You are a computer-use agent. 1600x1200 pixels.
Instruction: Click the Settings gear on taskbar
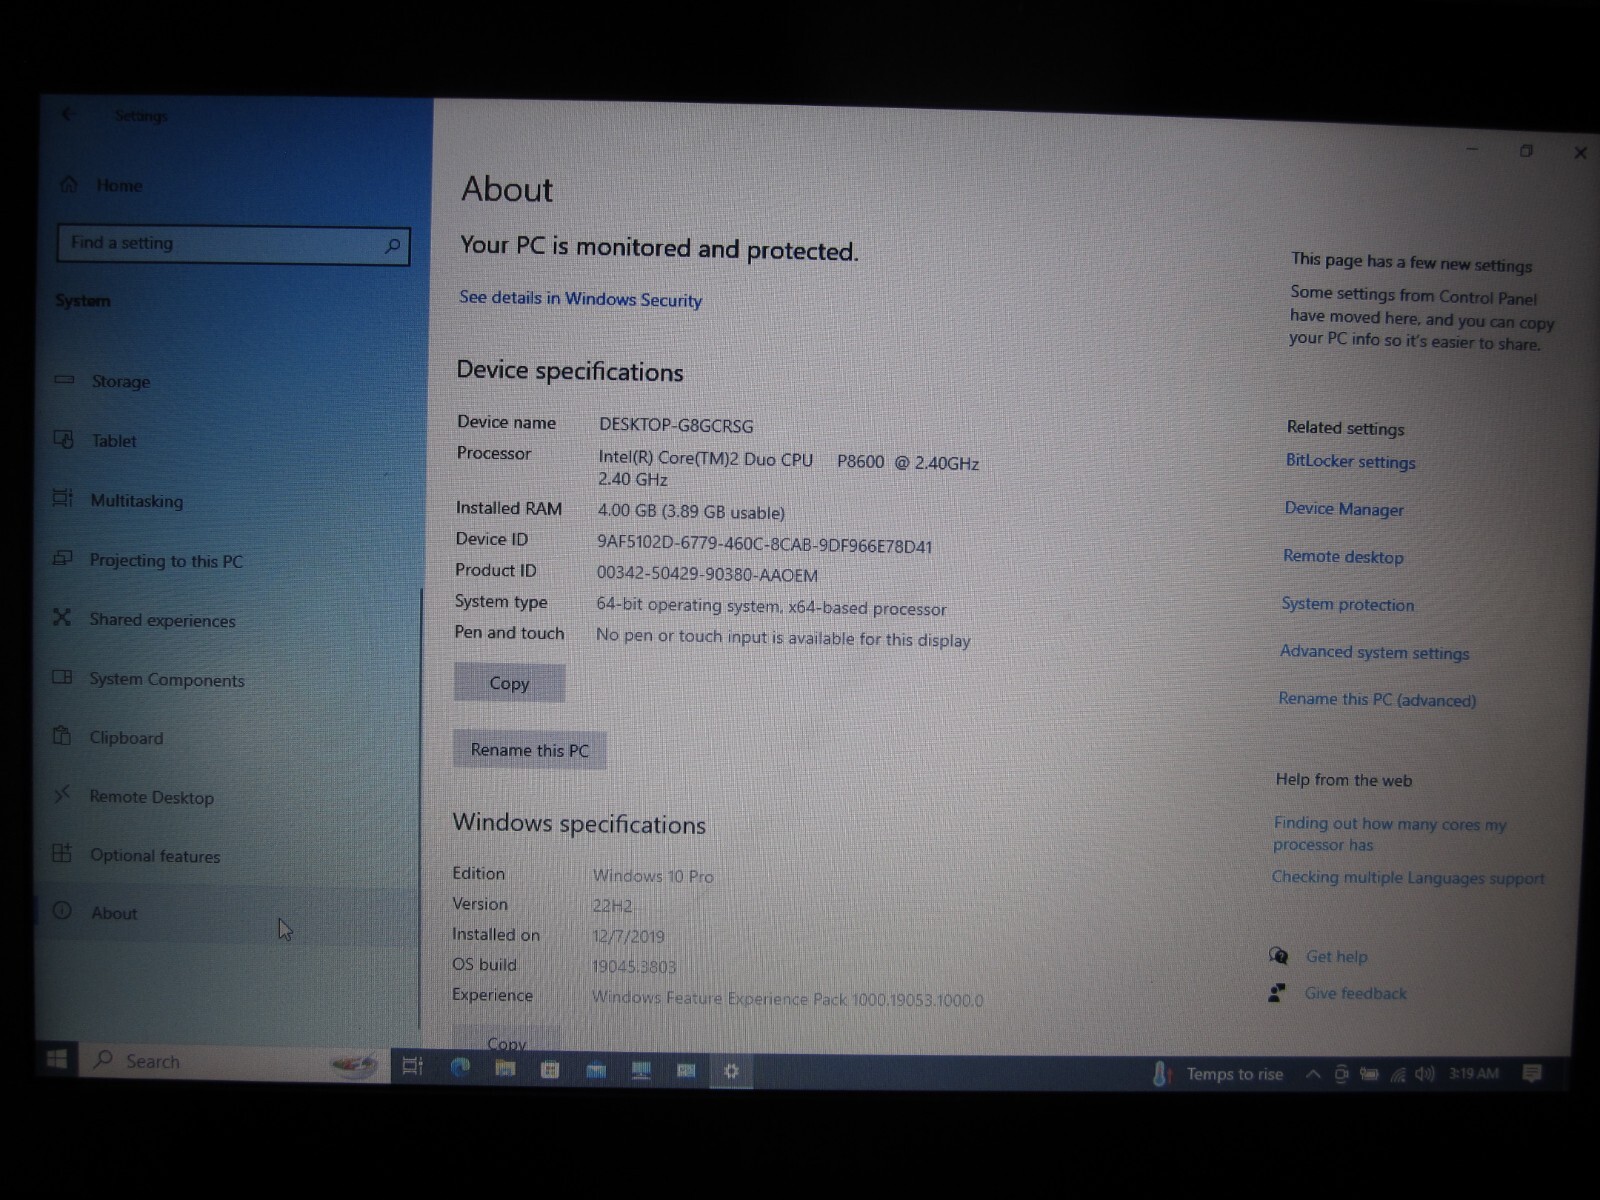click(x=731, y=1072)
